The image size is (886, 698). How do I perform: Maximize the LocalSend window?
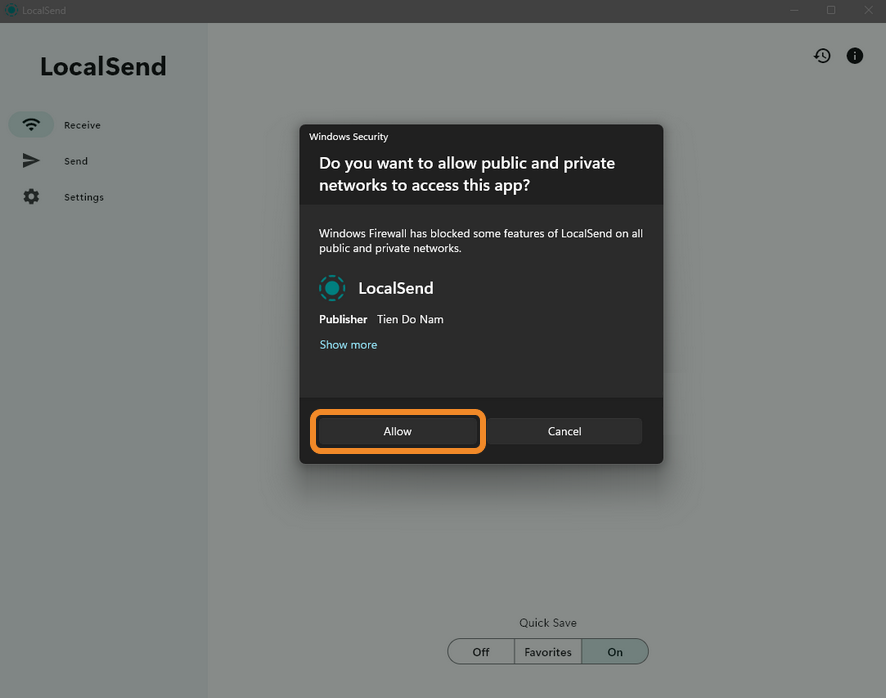click(x=831, y=10)
